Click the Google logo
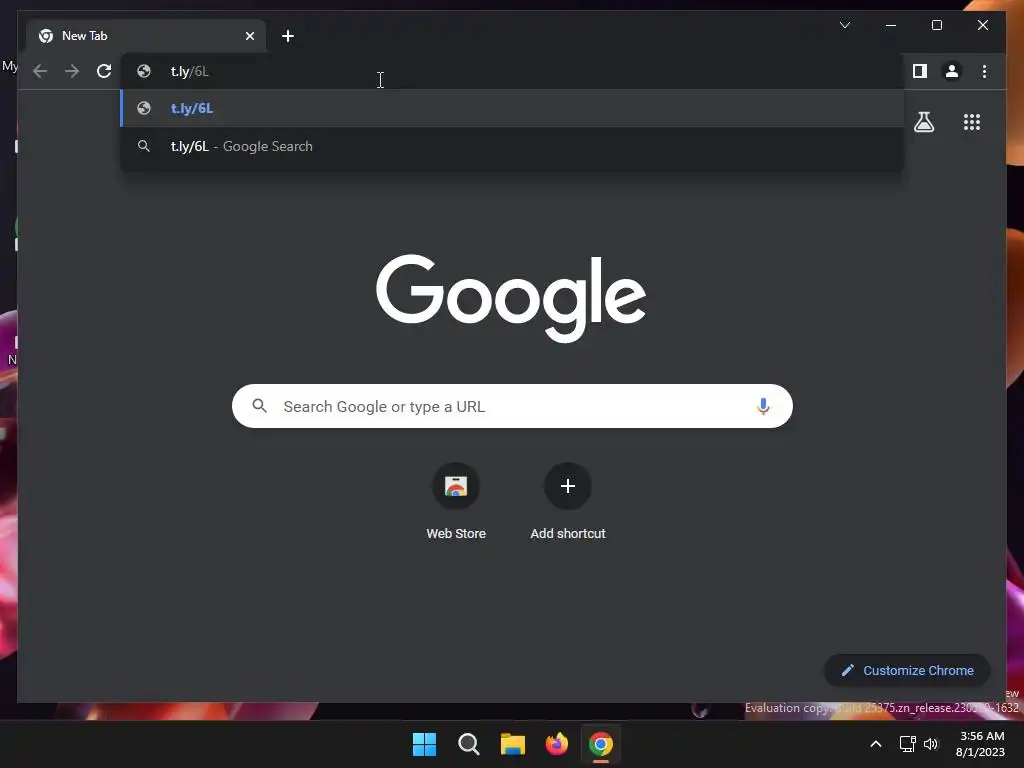1024x768 pixels. 511,298
